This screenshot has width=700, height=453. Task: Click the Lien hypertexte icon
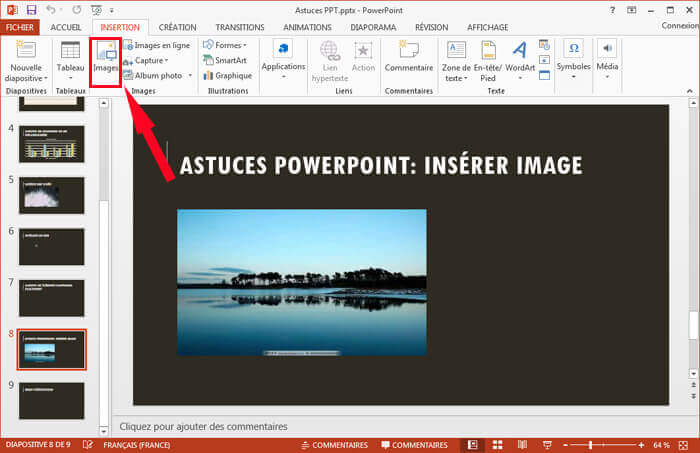point(329,51)
